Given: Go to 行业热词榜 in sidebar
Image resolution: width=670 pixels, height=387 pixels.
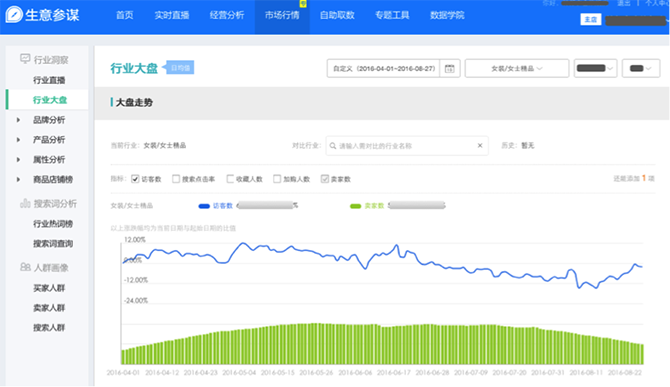Looking at the screenshot, I should click(x=53, y=224).
